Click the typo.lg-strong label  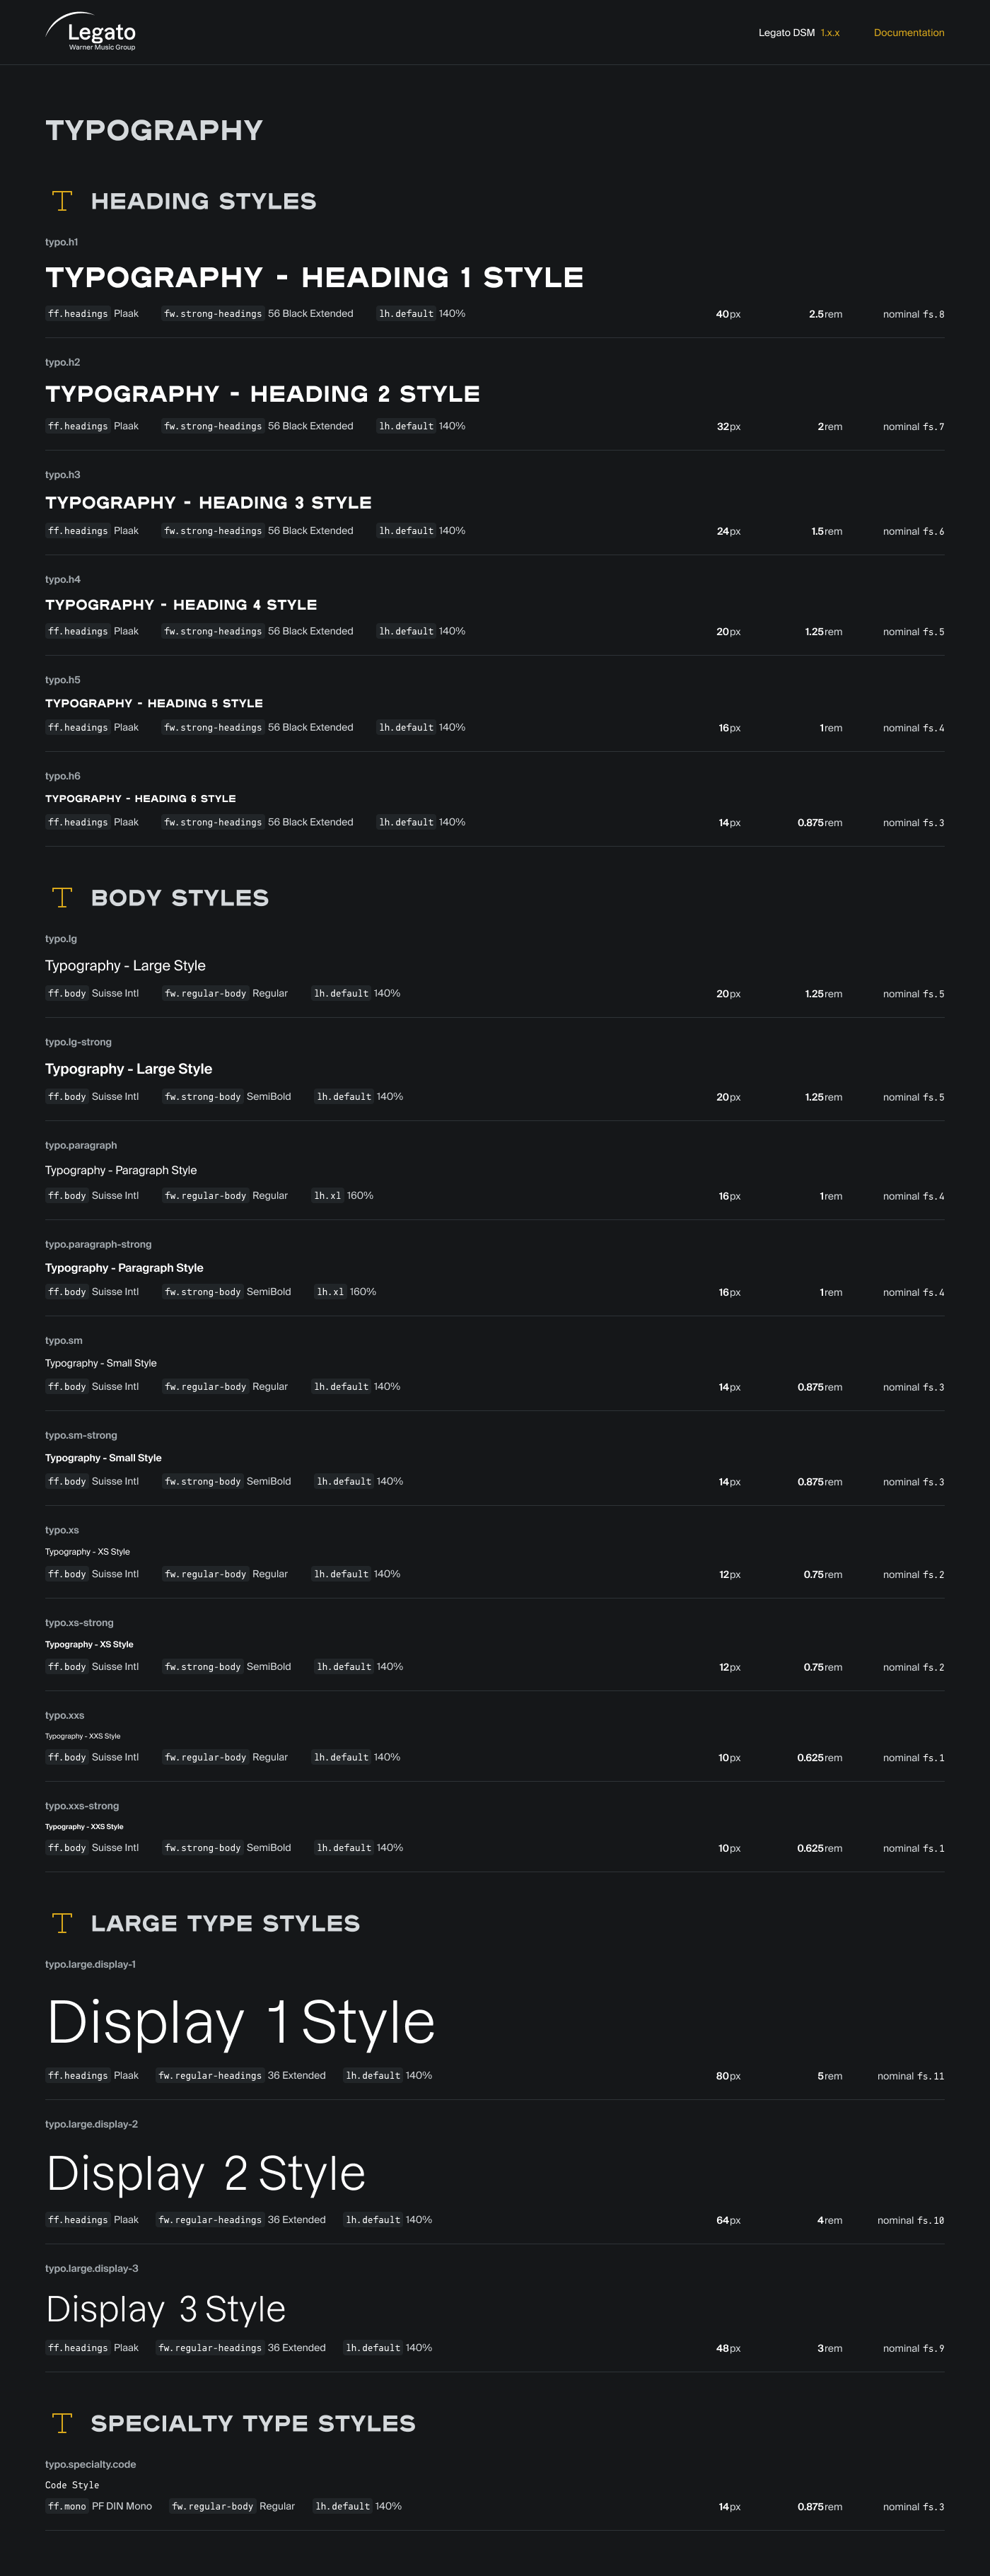click(x=78, y=1042)
